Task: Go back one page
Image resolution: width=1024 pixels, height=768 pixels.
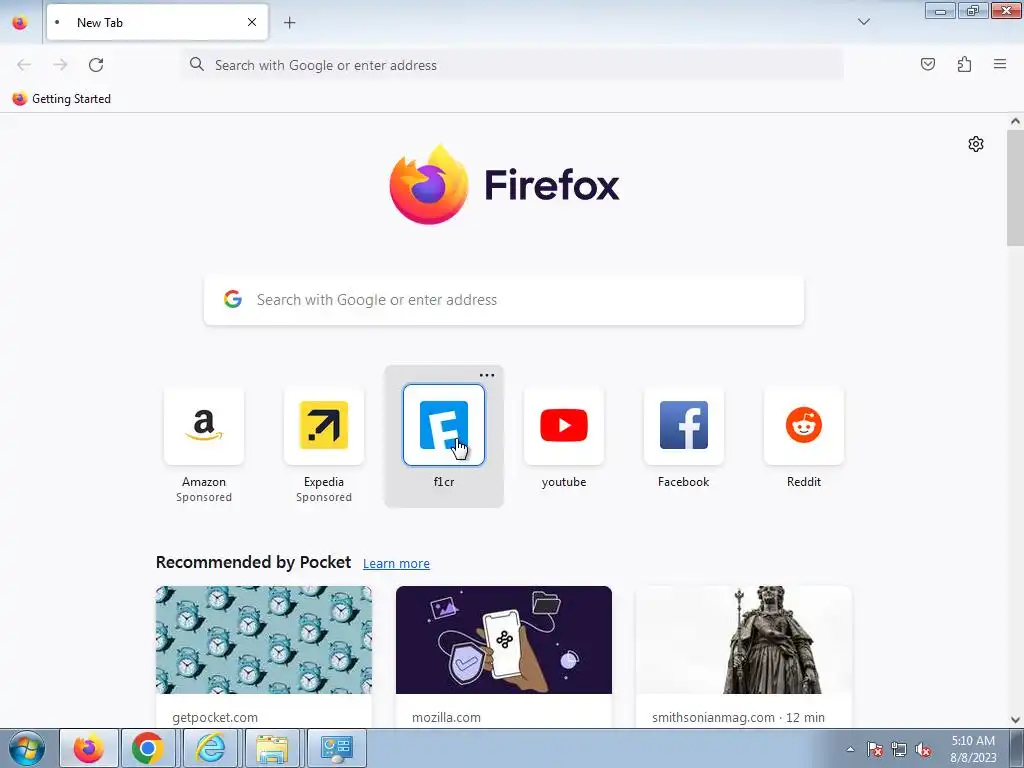Action: 24,65
